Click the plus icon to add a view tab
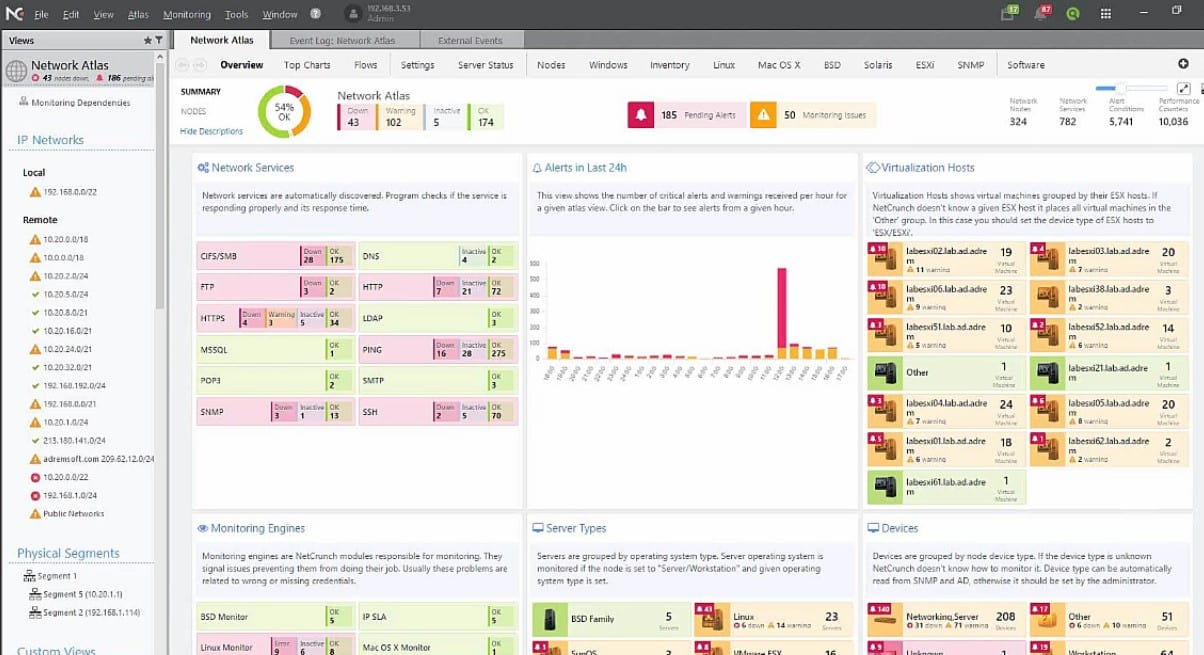The width and height of the screenshot is (1204, 655). pos(1184,64)
